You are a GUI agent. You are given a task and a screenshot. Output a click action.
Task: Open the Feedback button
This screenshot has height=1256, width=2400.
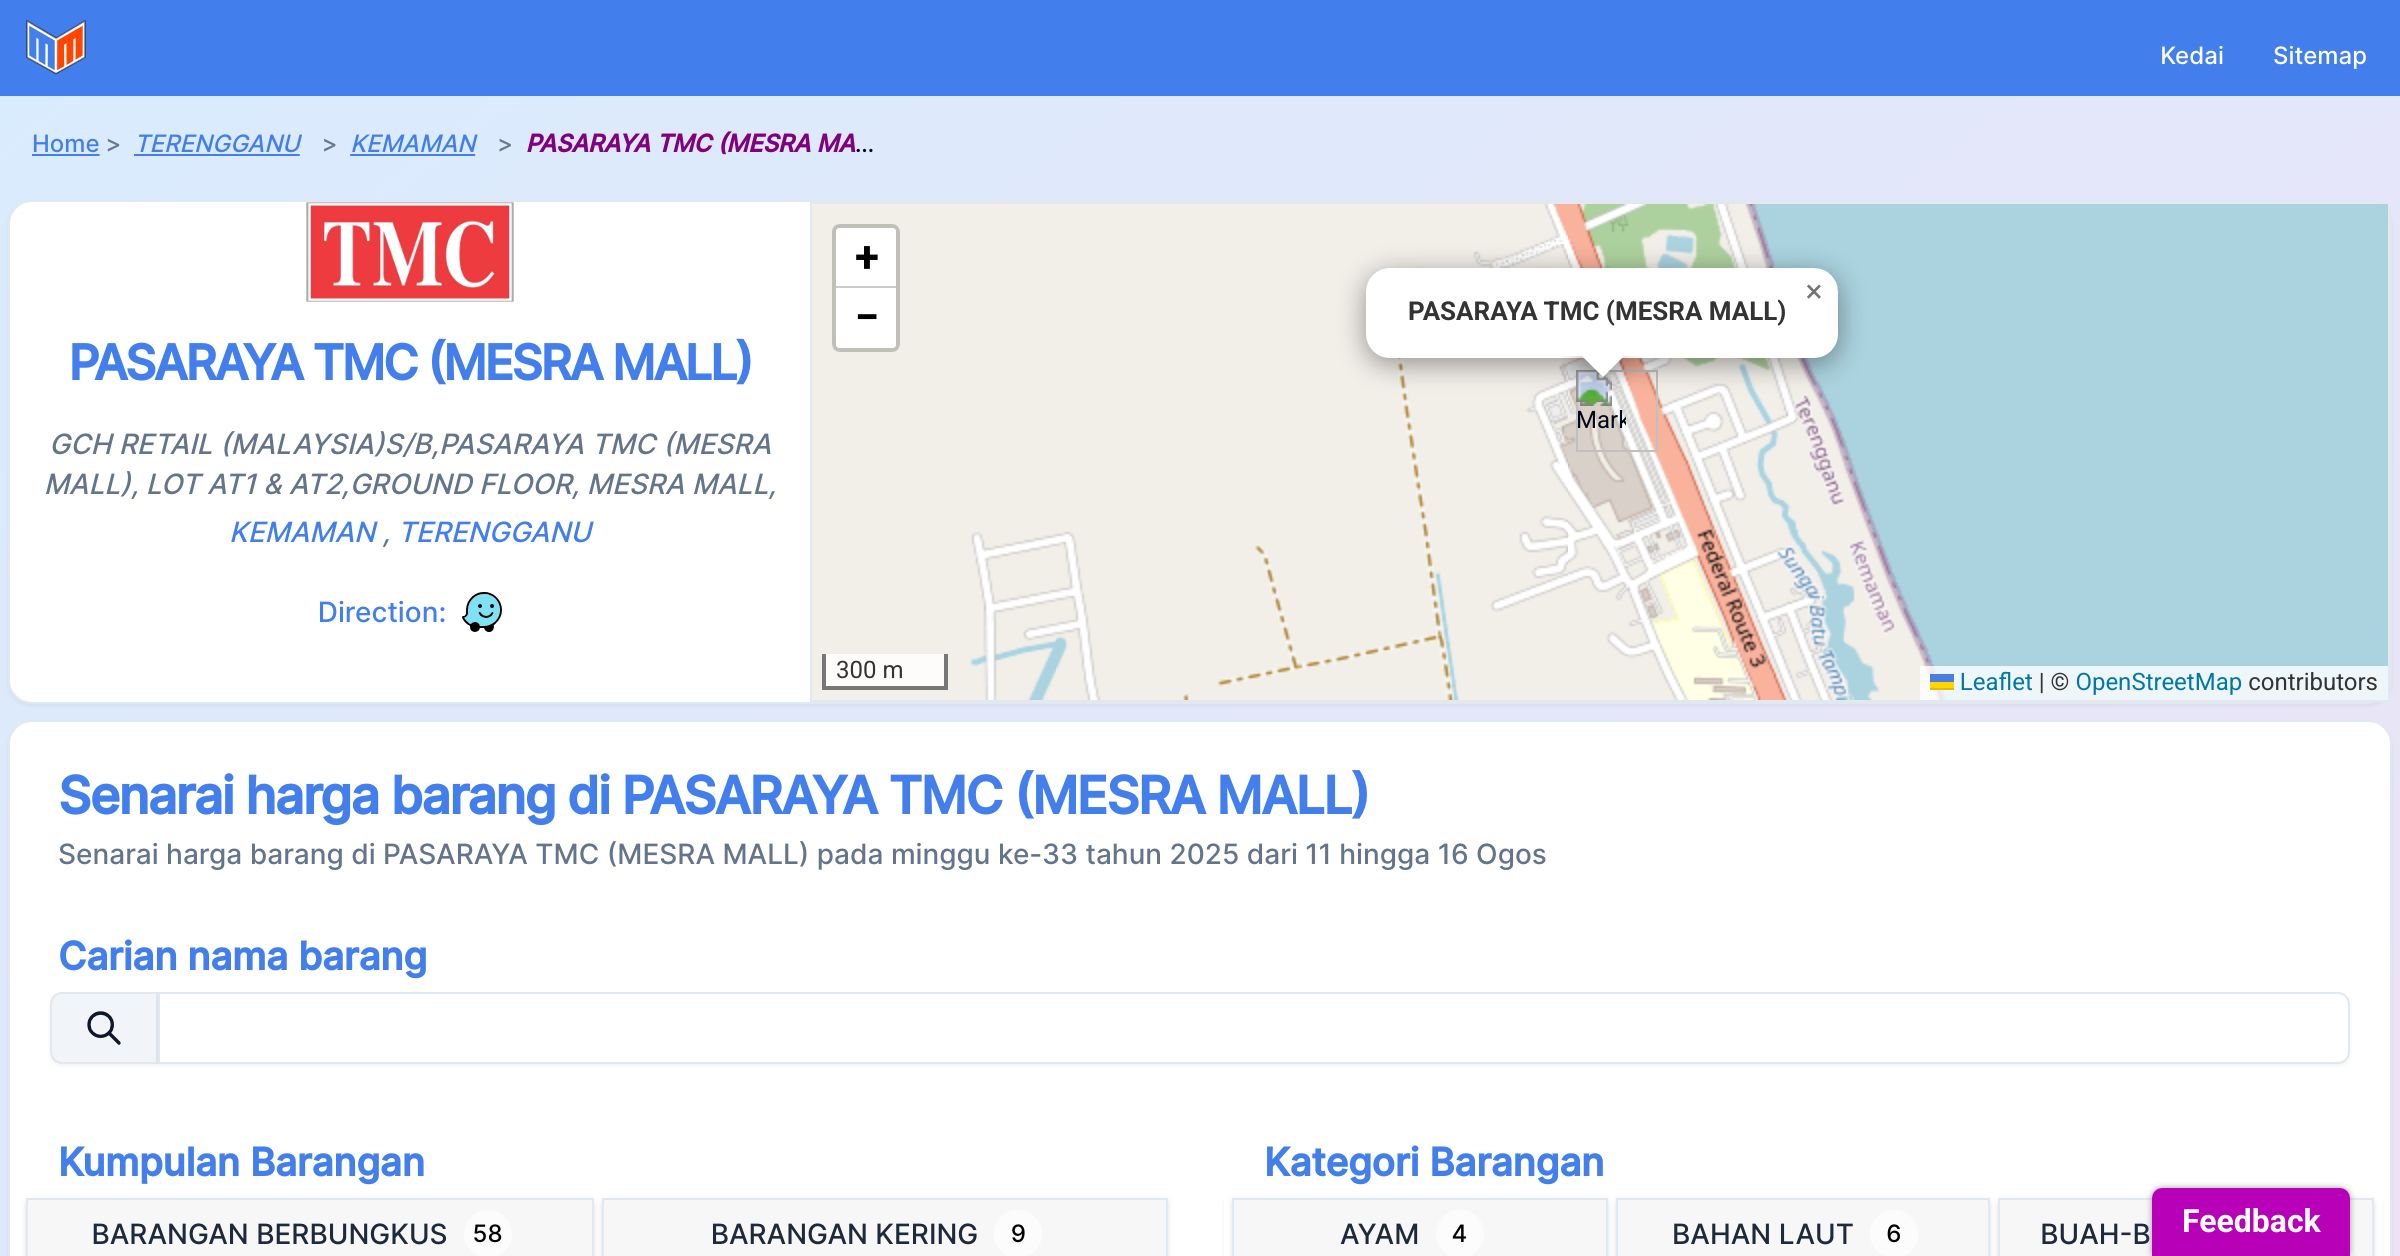click(2250, 1220)
